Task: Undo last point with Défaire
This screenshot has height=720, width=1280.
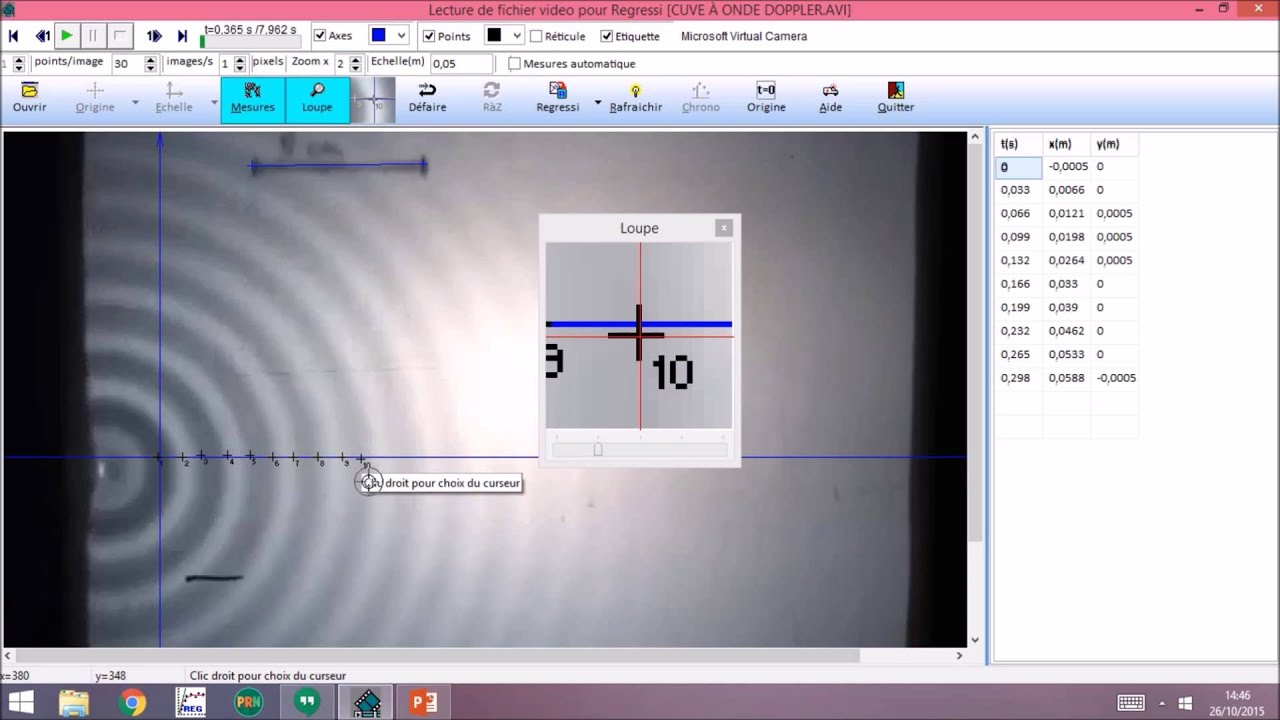Action: point(427,98)
